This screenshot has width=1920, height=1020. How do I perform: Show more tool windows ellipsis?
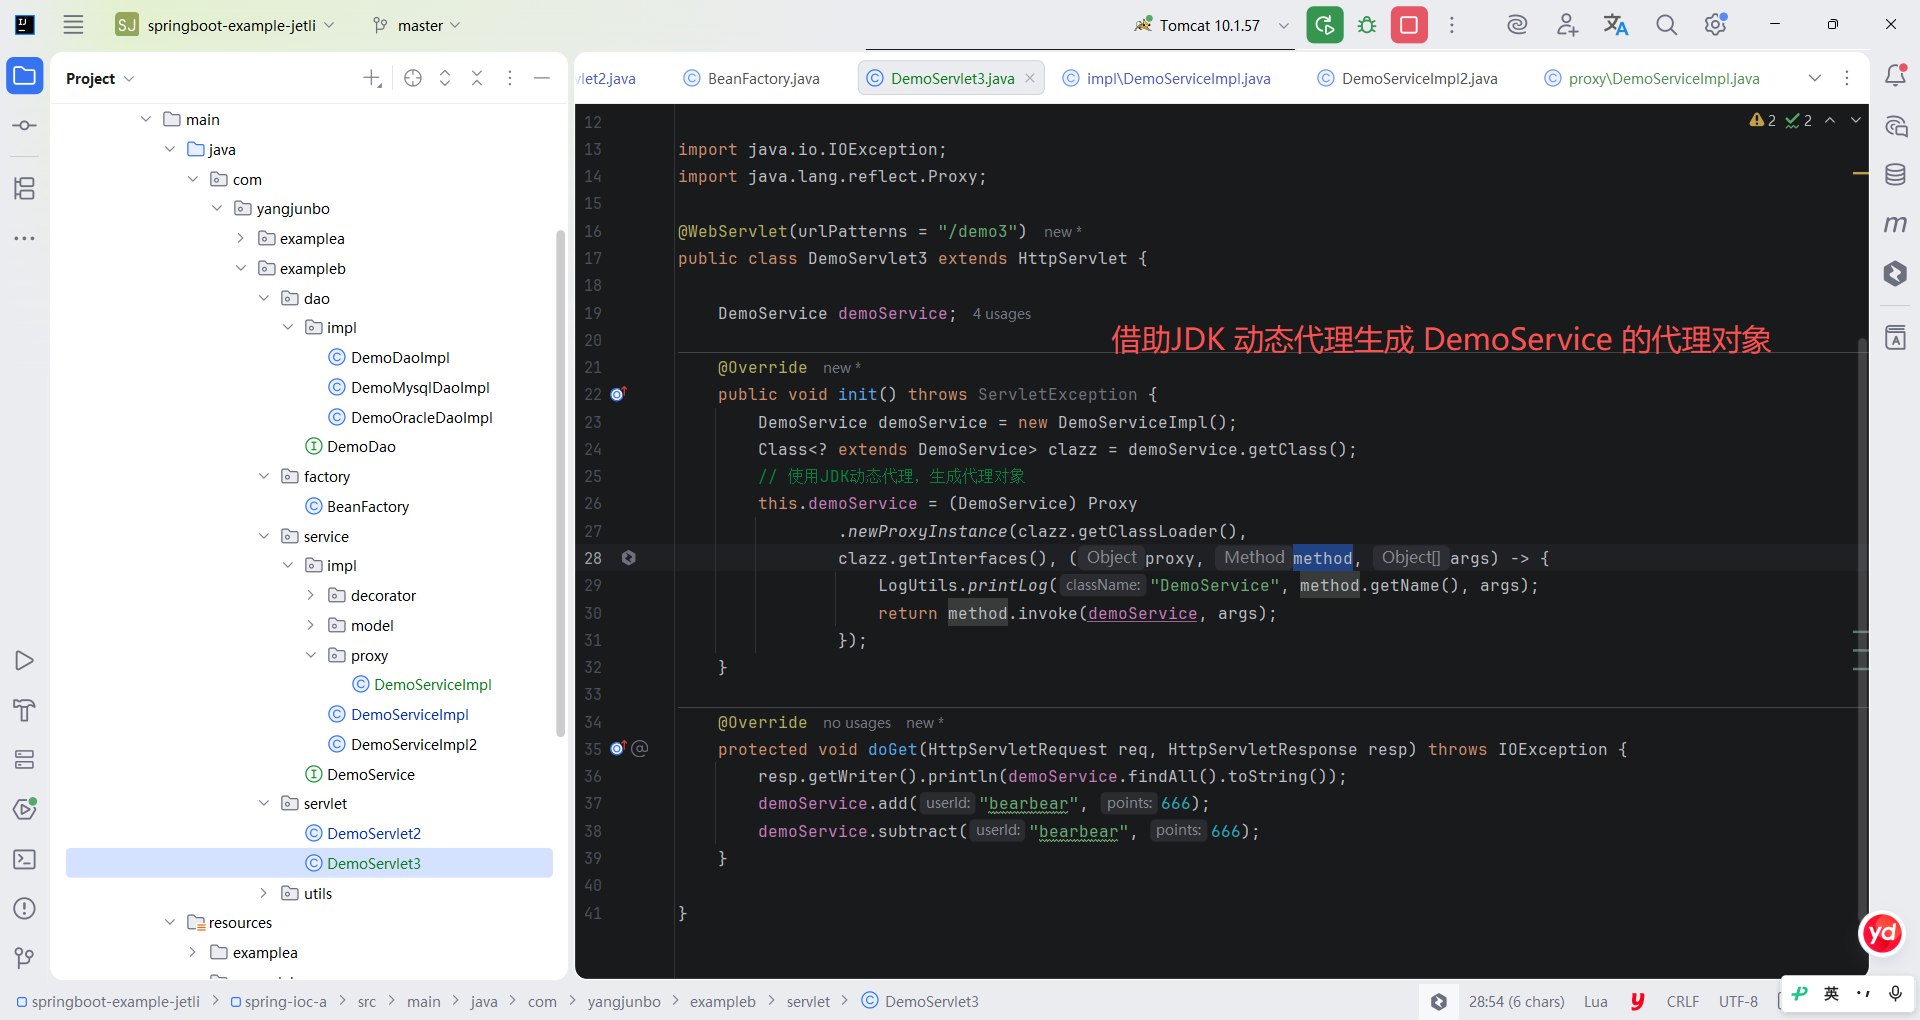(x=25, y=238)
